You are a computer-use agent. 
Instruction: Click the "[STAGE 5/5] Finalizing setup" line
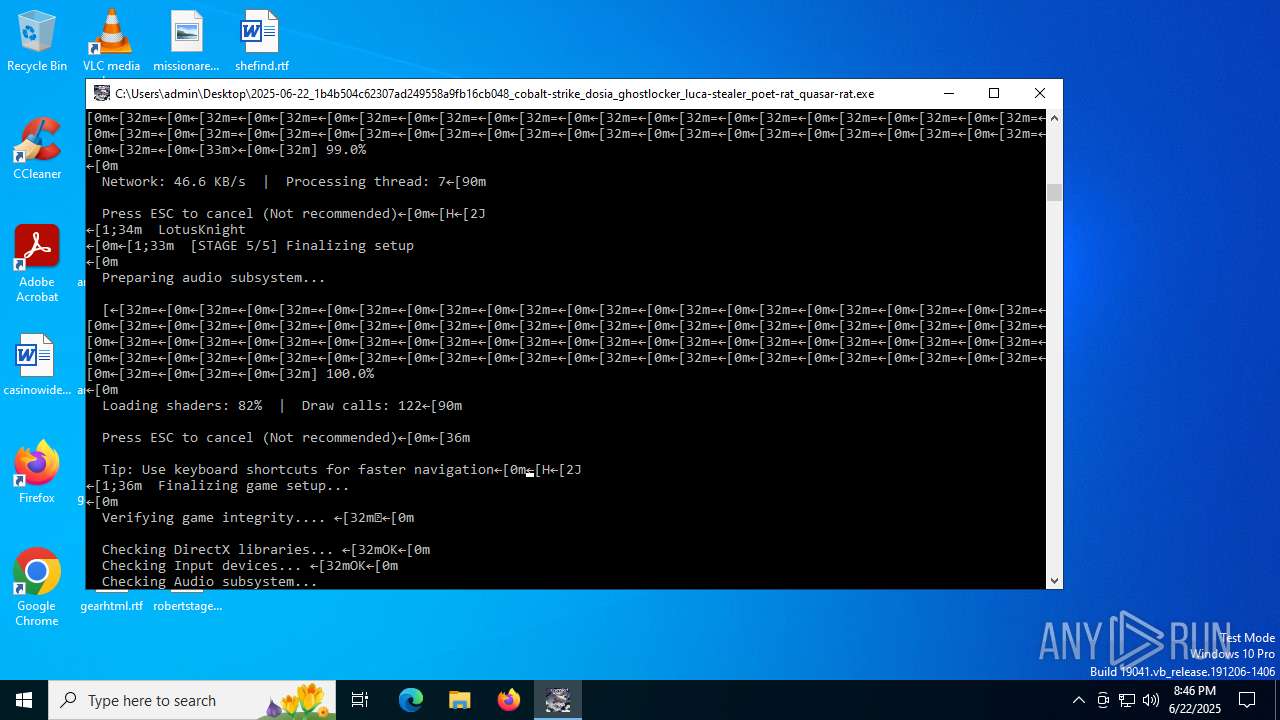point(302,246)
